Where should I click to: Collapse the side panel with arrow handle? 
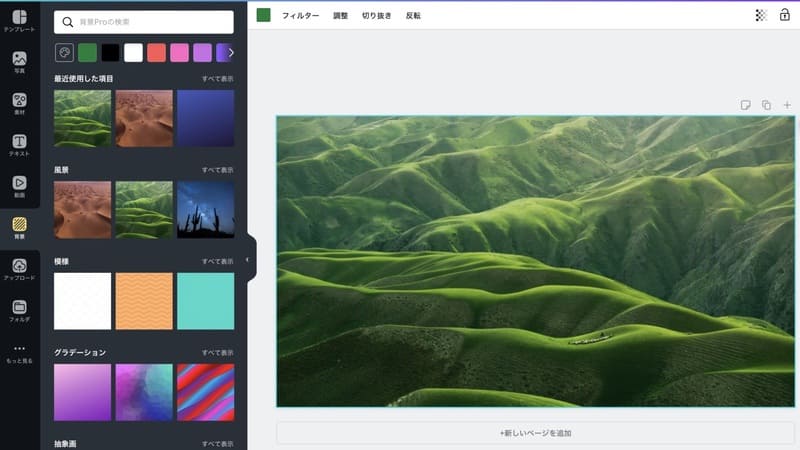pyautogui.click(x=248, y=260)
